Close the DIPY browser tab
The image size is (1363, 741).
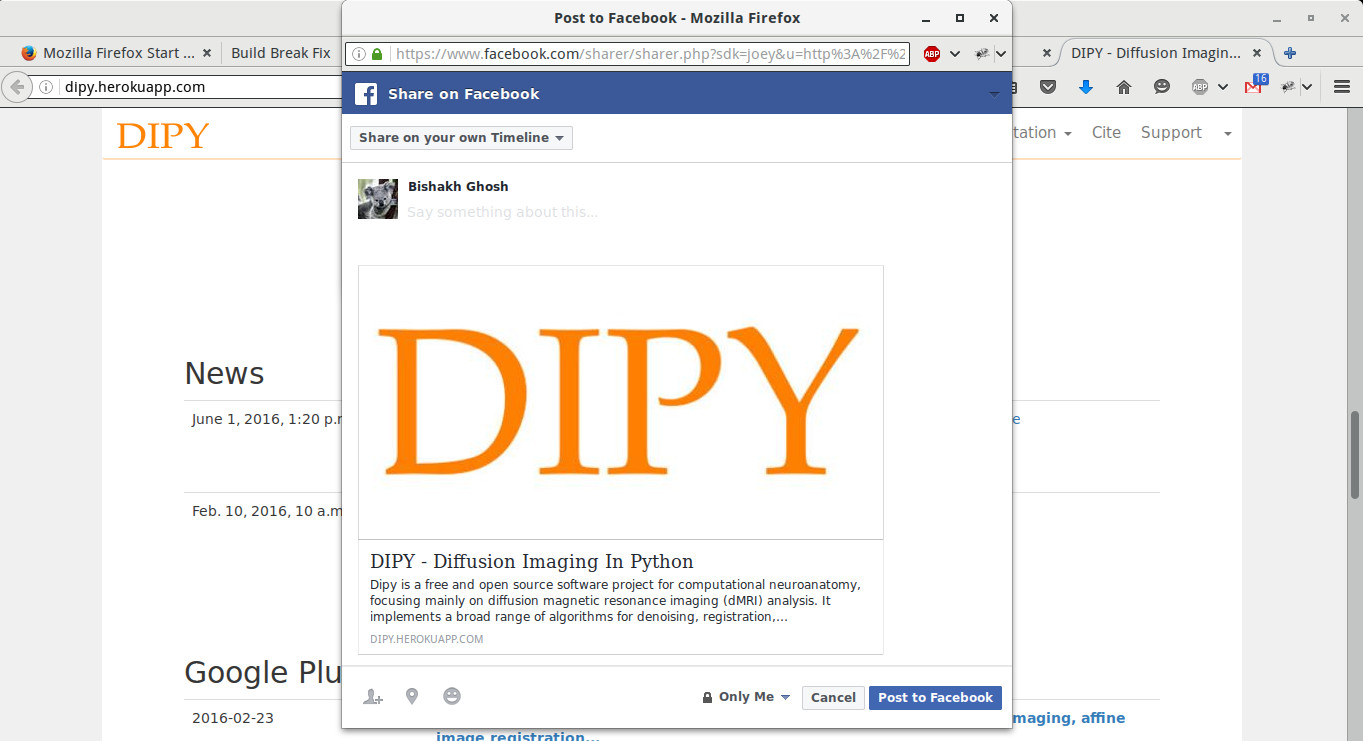tap(1258, 53)
